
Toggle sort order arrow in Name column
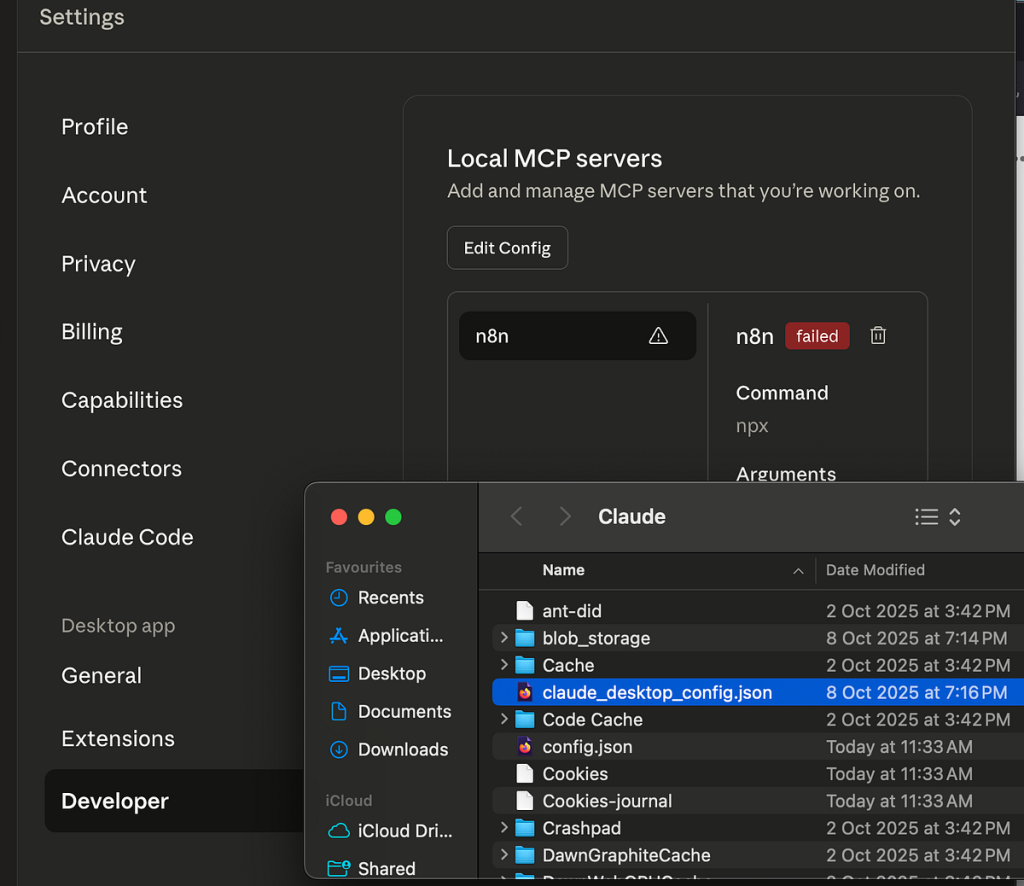click(x=798, y=571)
